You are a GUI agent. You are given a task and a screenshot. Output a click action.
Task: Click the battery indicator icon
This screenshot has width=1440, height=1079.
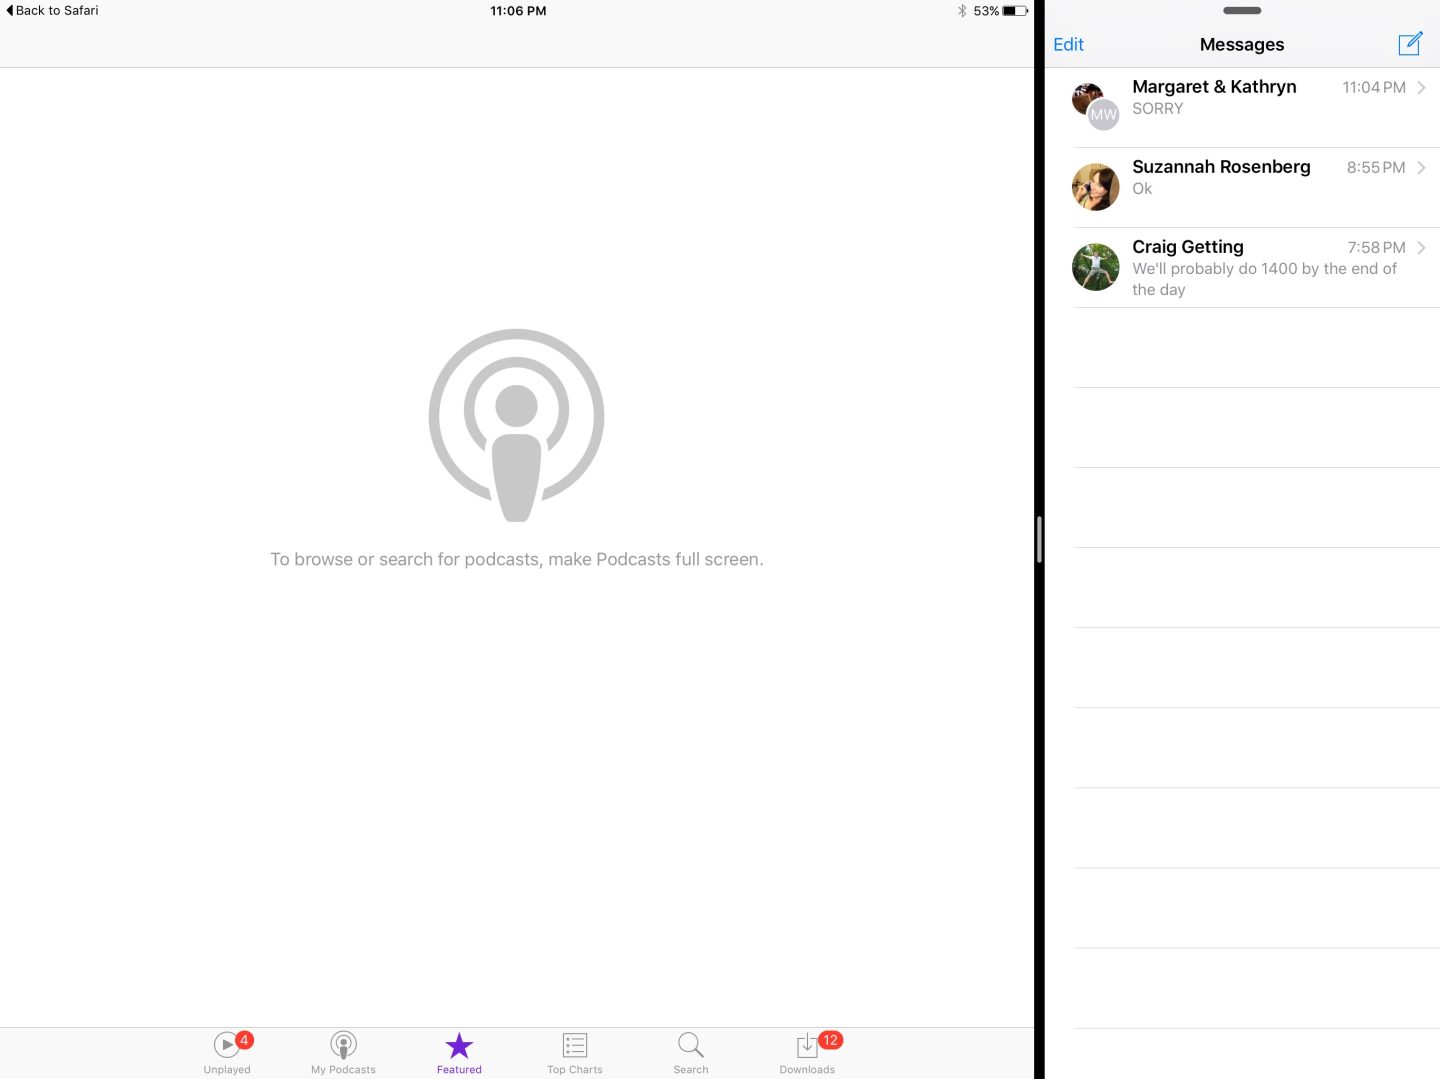click(1015, 11)
